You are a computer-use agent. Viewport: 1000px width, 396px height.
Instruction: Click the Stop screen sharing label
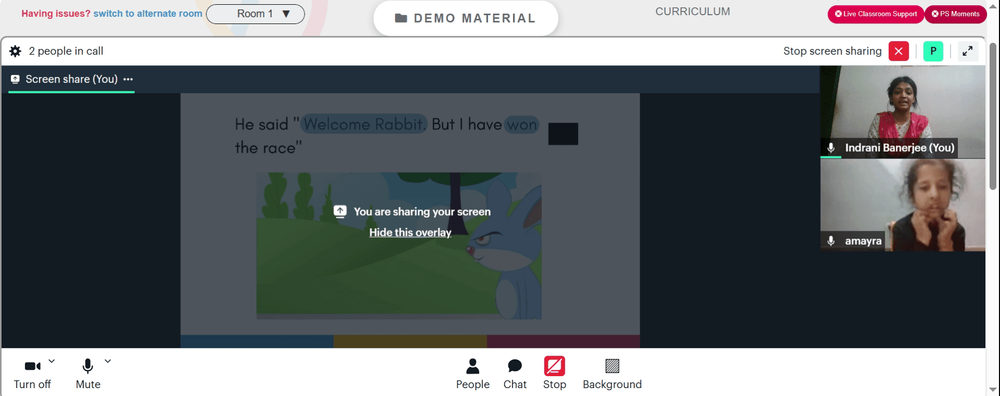point(832,51)
